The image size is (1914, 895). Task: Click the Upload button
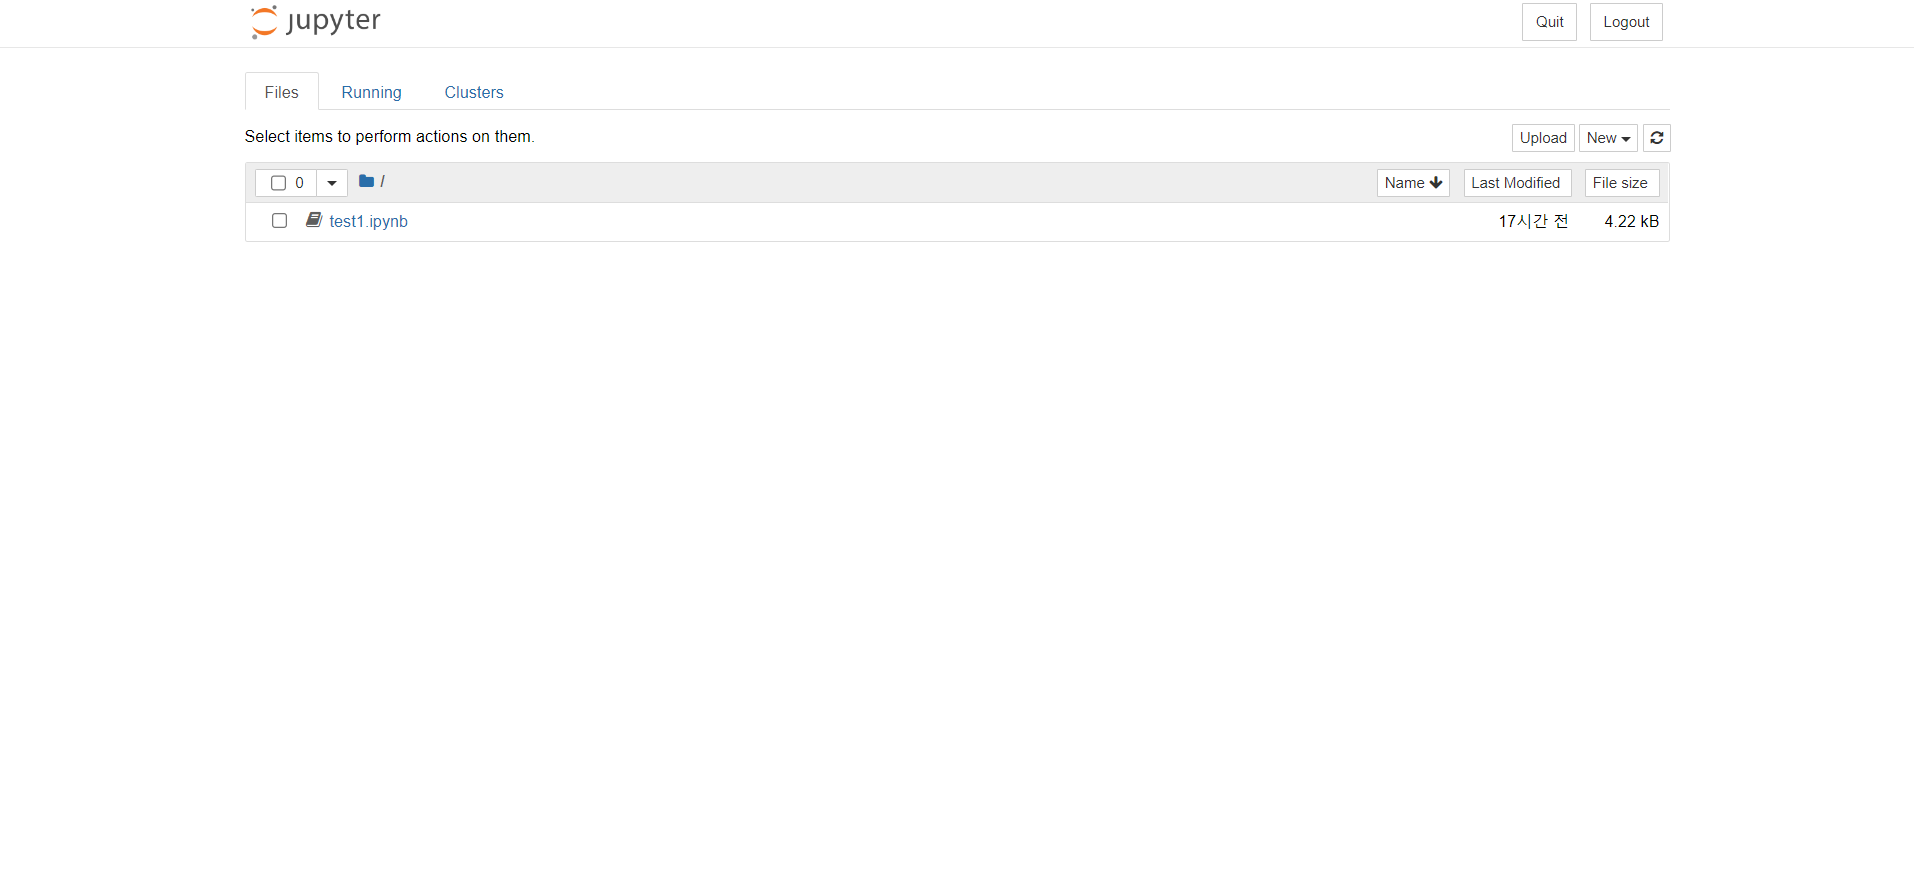1543,138
